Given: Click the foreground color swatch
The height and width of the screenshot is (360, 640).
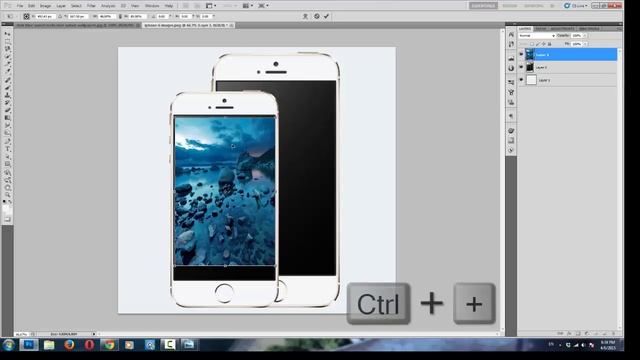Looking at the screenshot, I should click(x=6, y=208).
